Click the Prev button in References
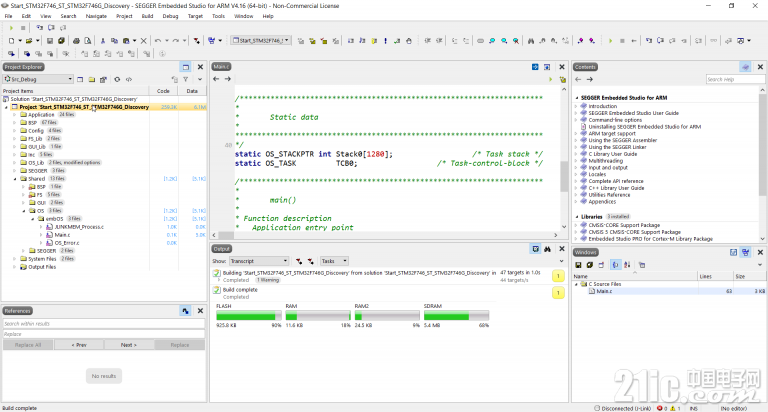768x412 pixels. click(x=79, y=345)
